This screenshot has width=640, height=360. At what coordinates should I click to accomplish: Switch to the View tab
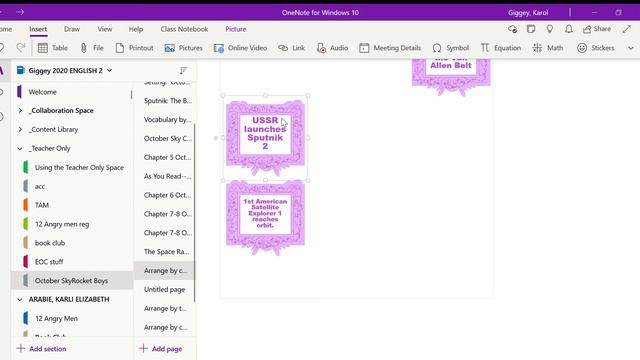[x=104, y=29]
